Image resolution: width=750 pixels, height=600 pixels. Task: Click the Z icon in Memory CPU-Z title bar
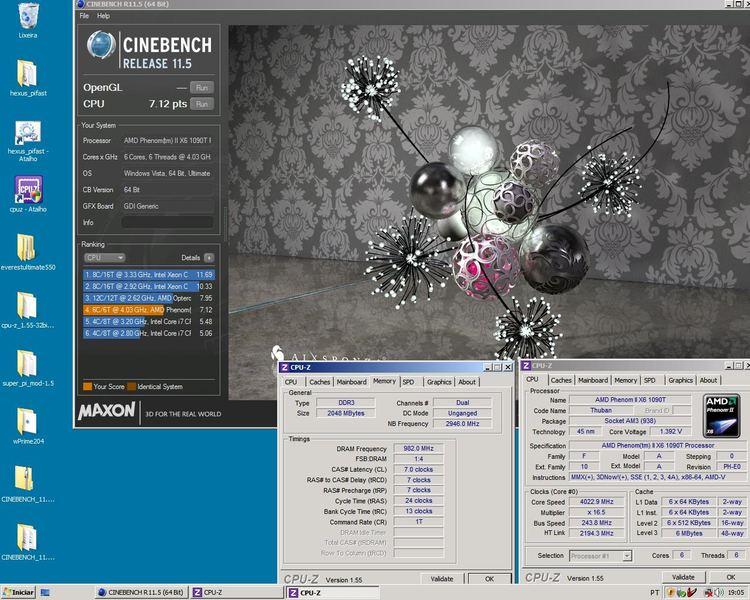click(x=284, y=367)
